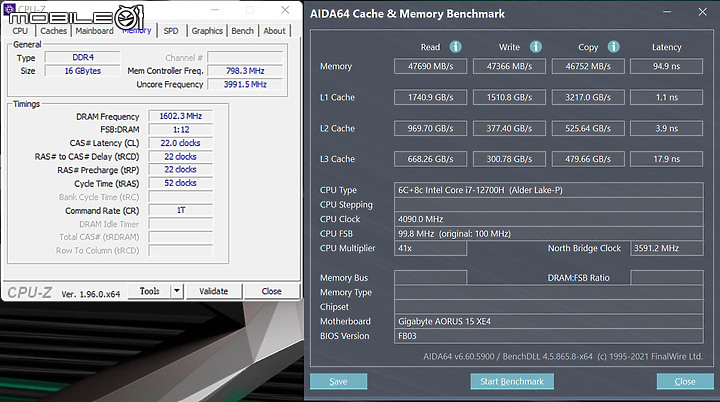The image size is (720, 402).
Task: Click the Copy info icon in AIDA64
Action: click(613, 47)
